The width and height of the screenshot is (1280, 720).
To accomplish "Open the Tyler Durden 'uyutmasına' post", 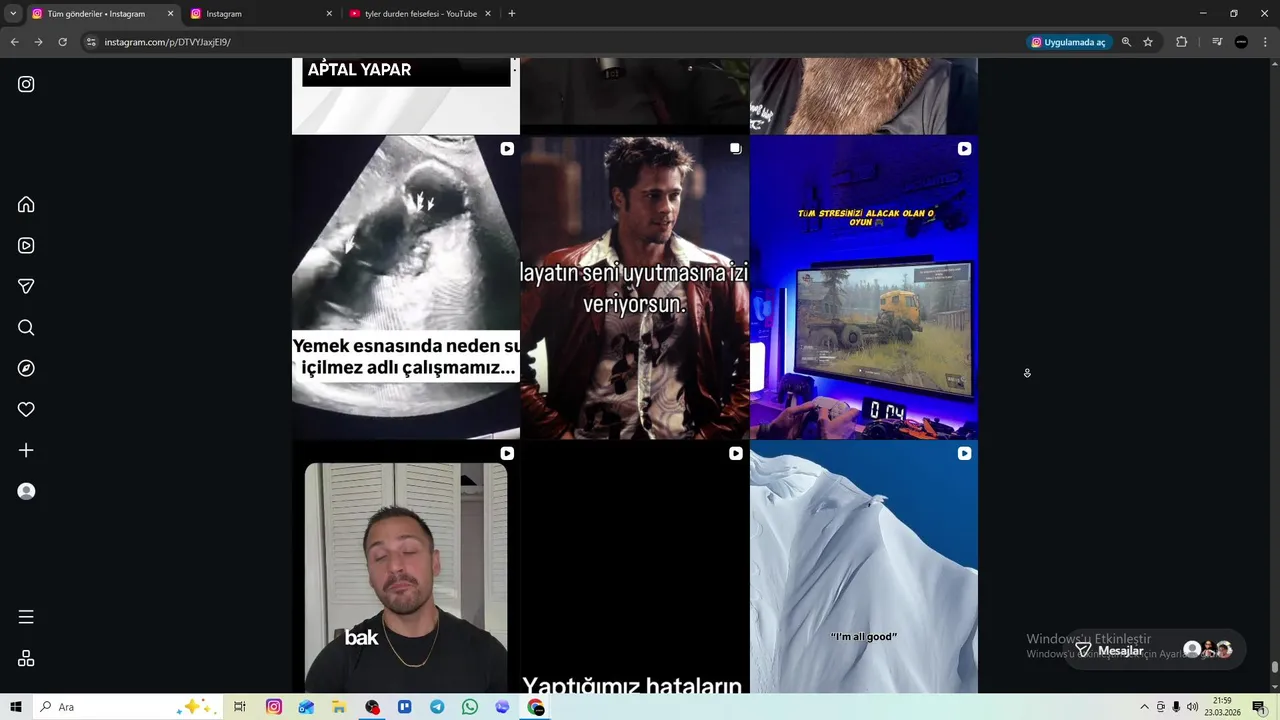I will 634,287.
